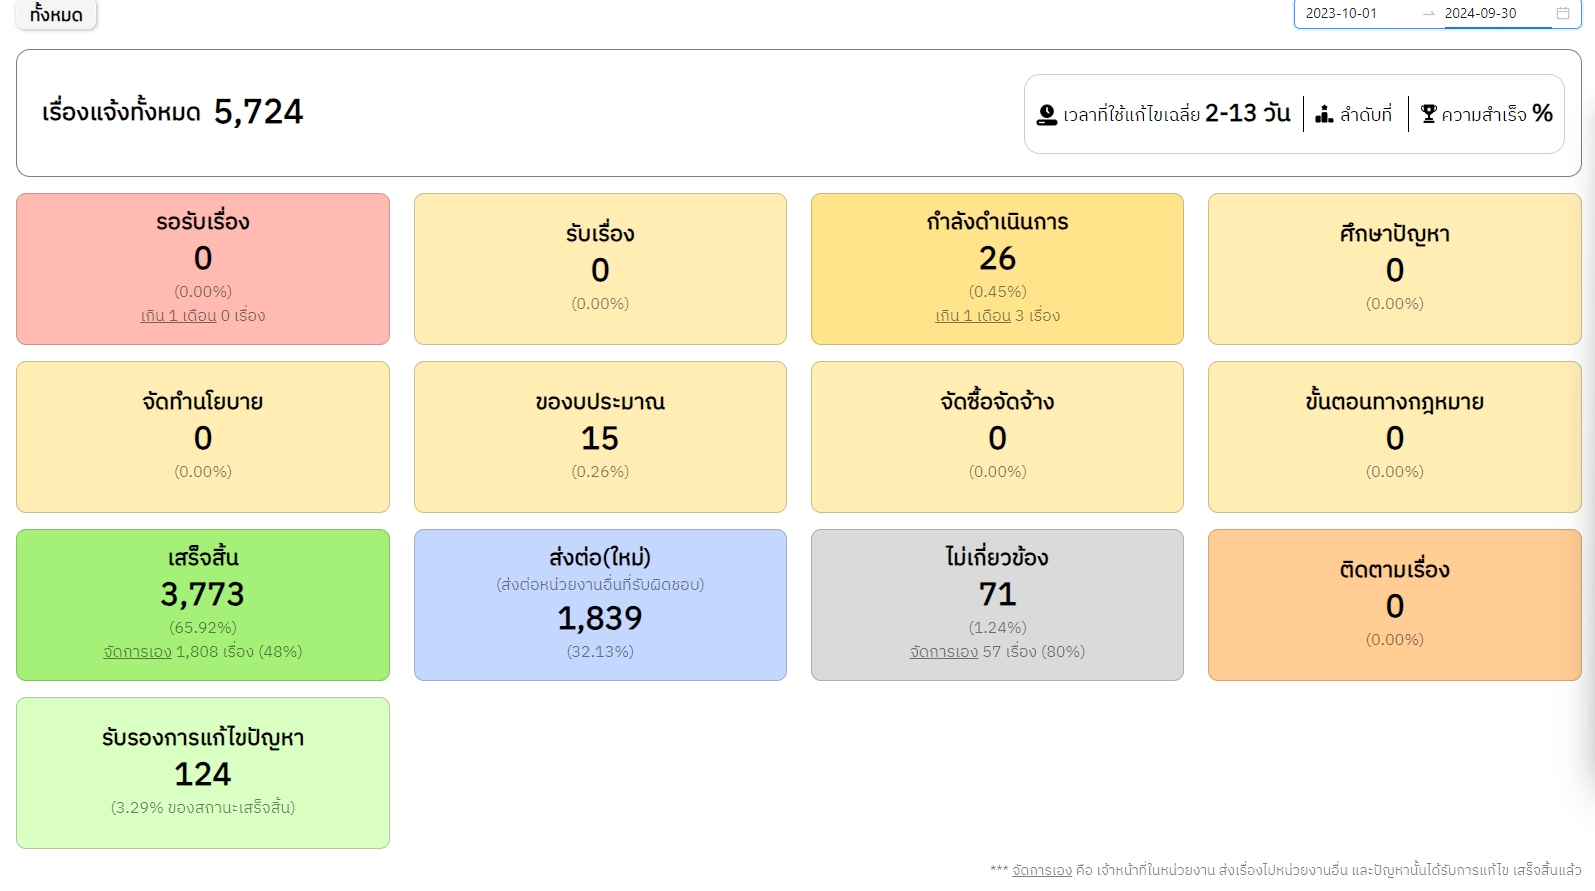Select the green เสร็จสิ้น status card

(203, 604)
